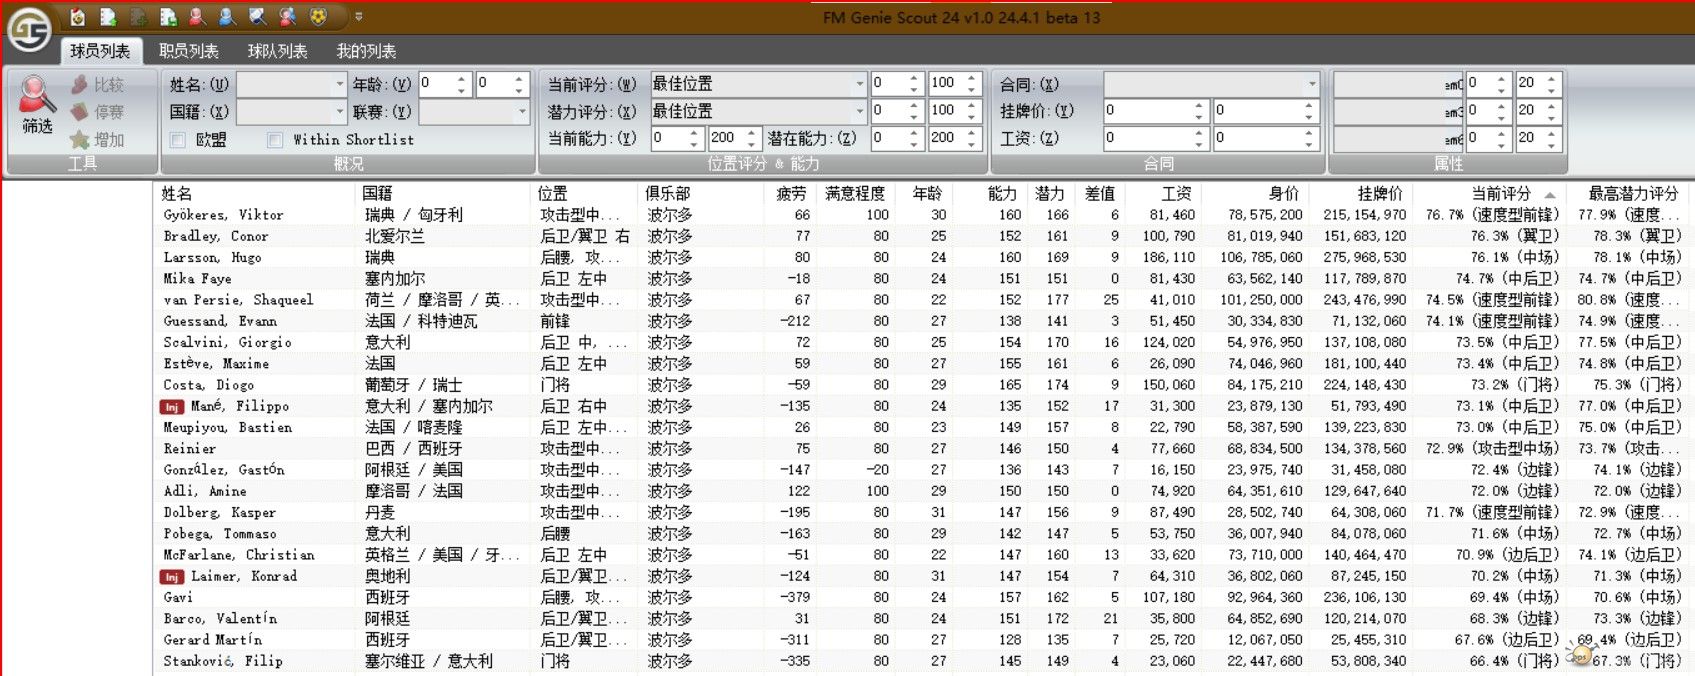Click inside the 姓名 name input field
The height and width of the screenshot is (676, 1695).
click(284, 84)
